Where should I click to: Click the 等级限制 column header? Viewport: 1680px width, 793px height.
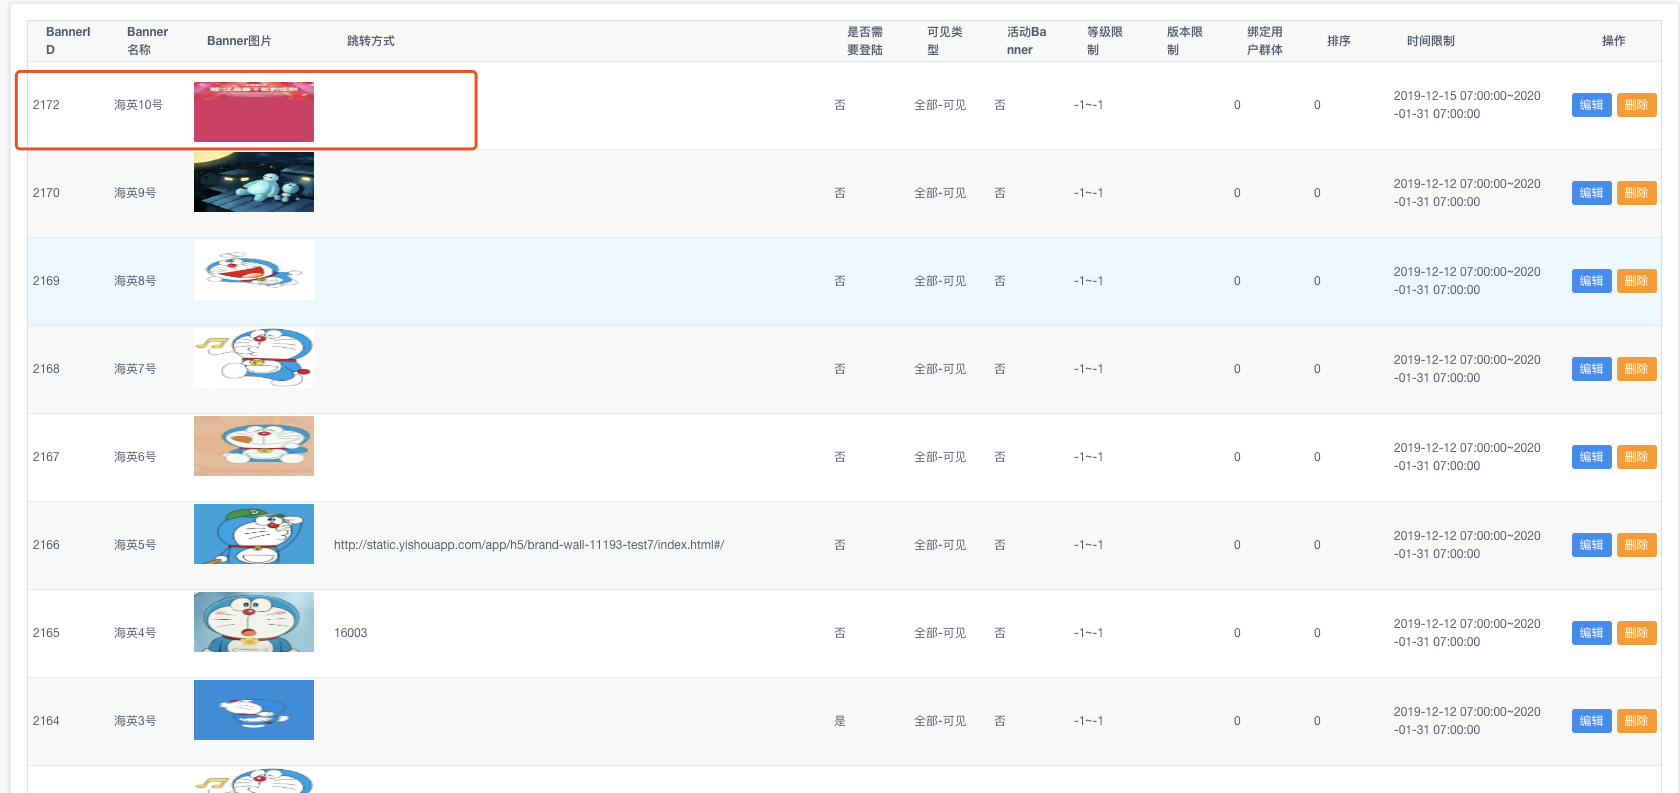tap(1105, 41)
